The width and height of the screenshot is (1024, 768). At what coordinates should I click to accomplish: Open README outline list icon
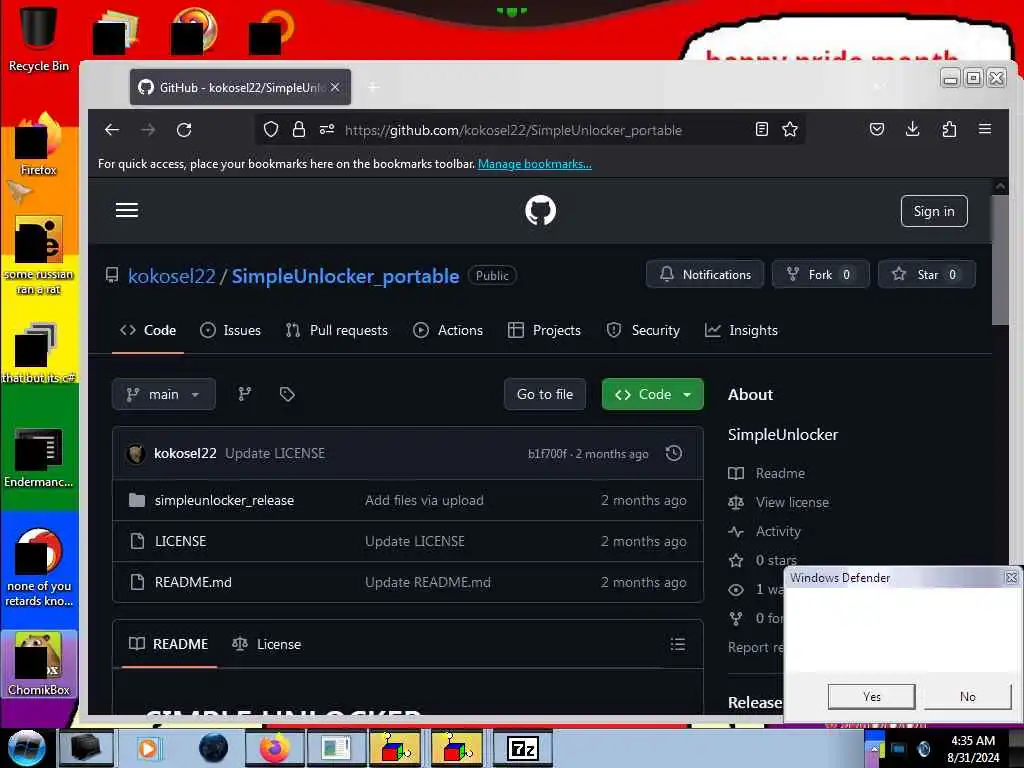pos(678,645)
